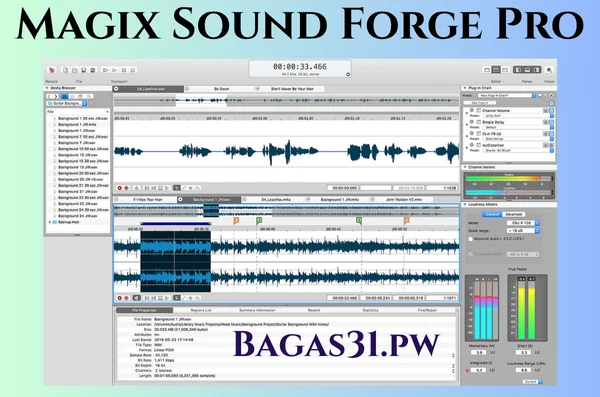Select stacked editor layout icon
This screenshot has height=397, width=600.
click(496, 70)
